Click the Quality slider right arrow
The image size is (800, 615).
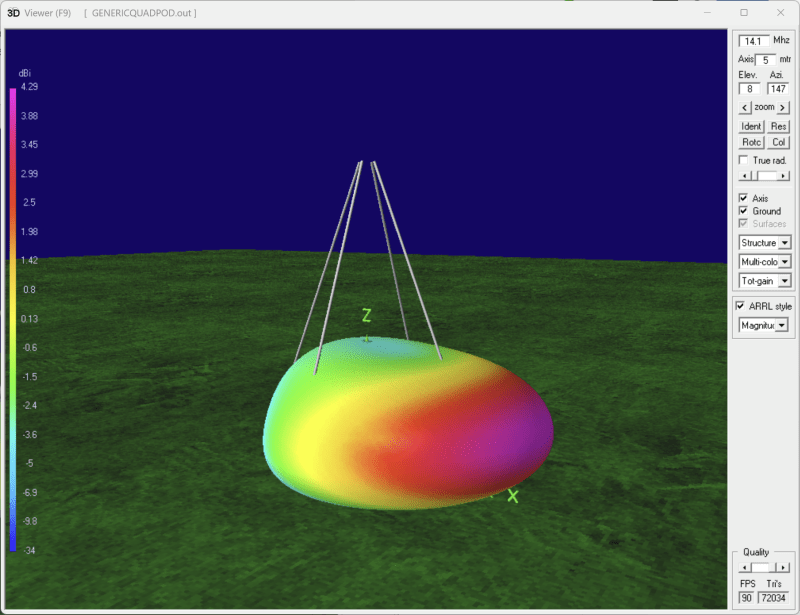coord(784,567)
